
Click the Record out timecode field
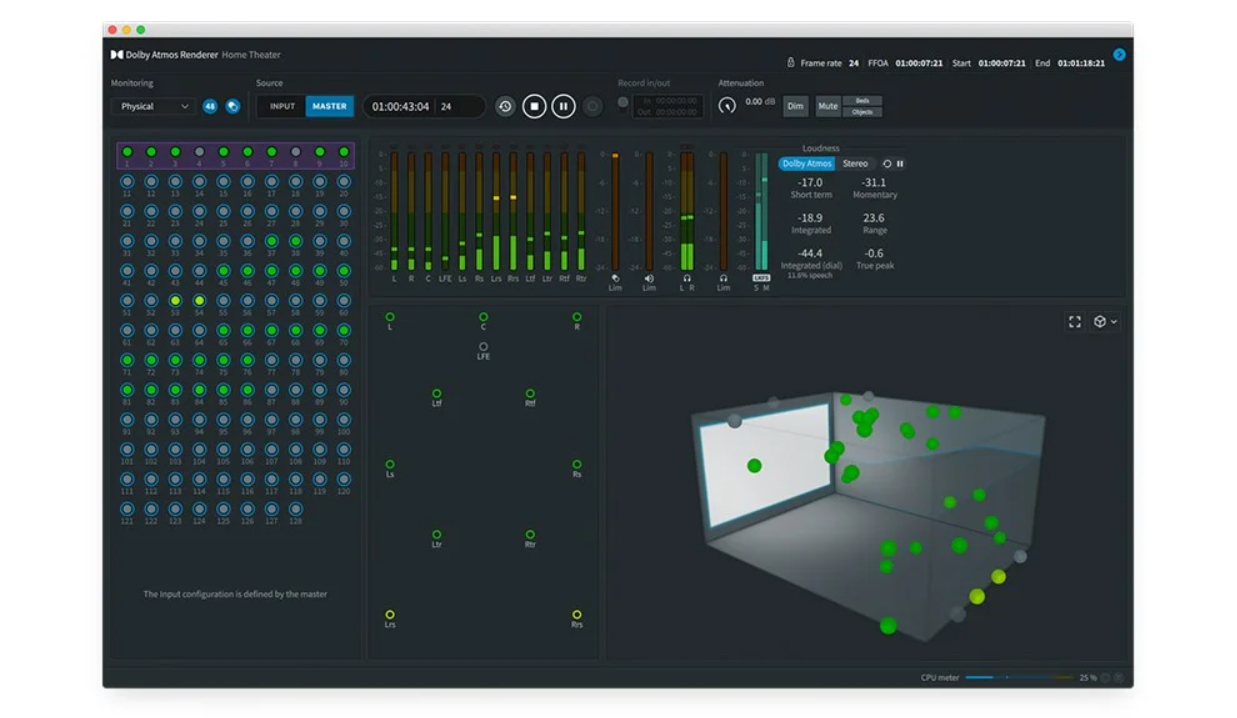tap(668, 112)
